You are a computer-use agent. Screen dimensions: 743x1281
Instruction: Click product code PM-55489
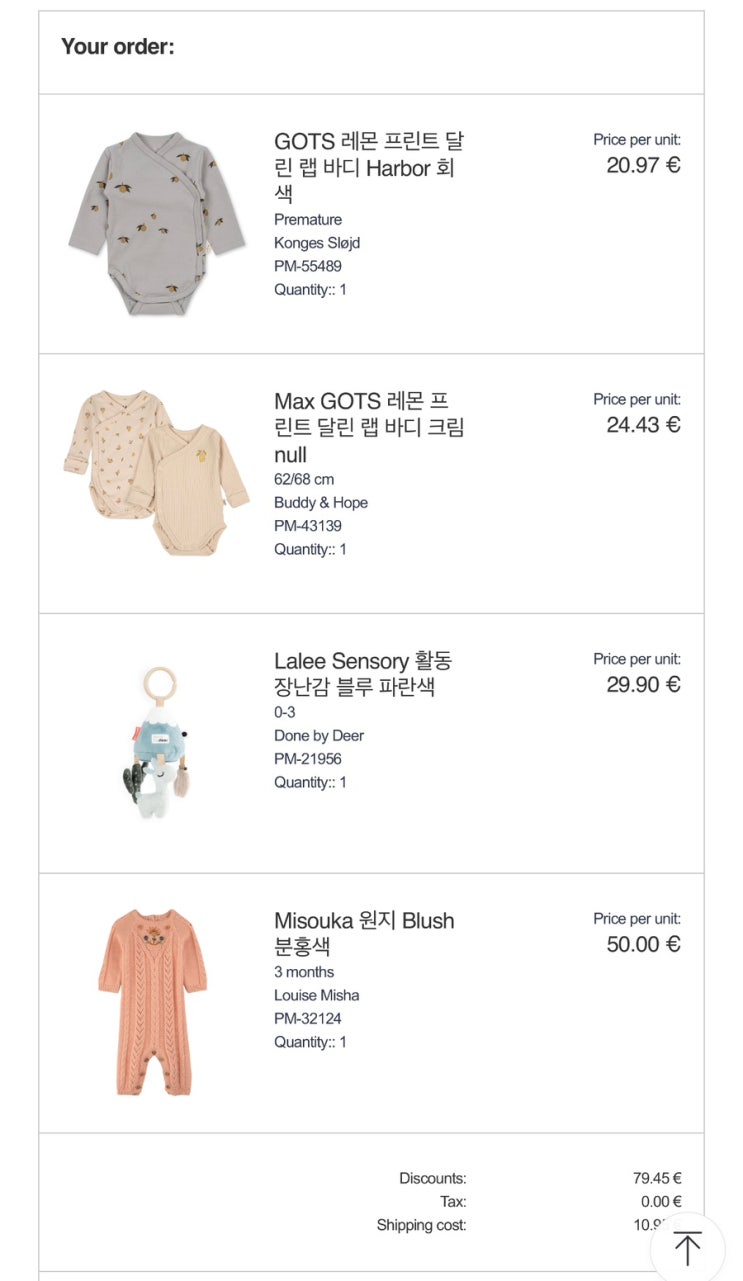308,266
